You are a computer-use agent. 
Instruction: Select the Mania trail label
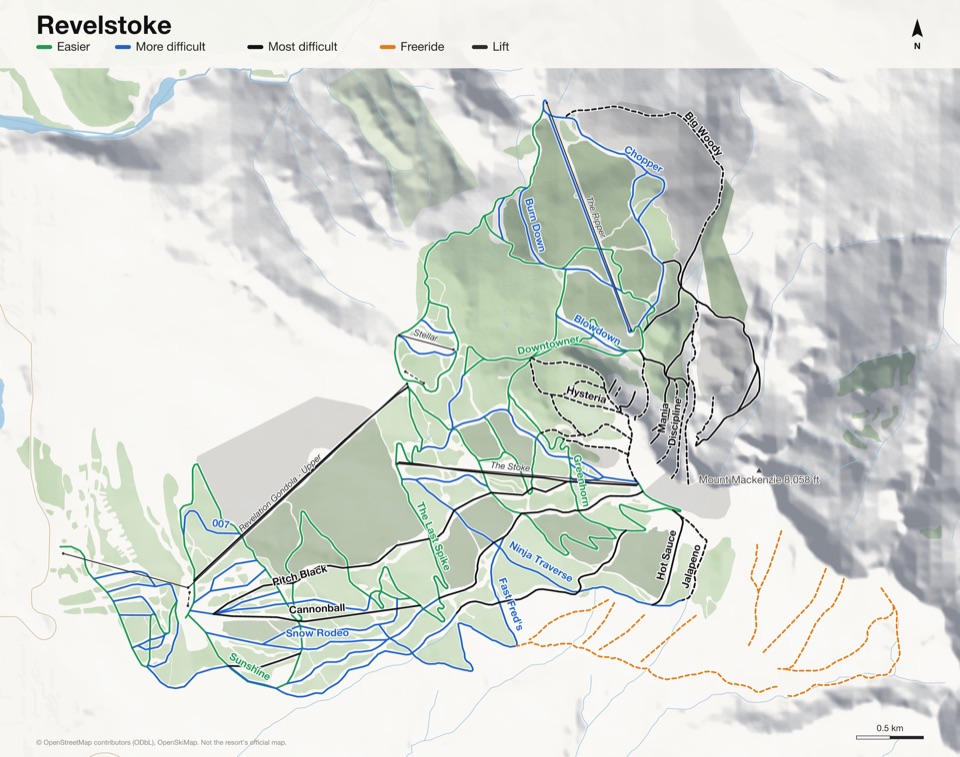(662, 418)
